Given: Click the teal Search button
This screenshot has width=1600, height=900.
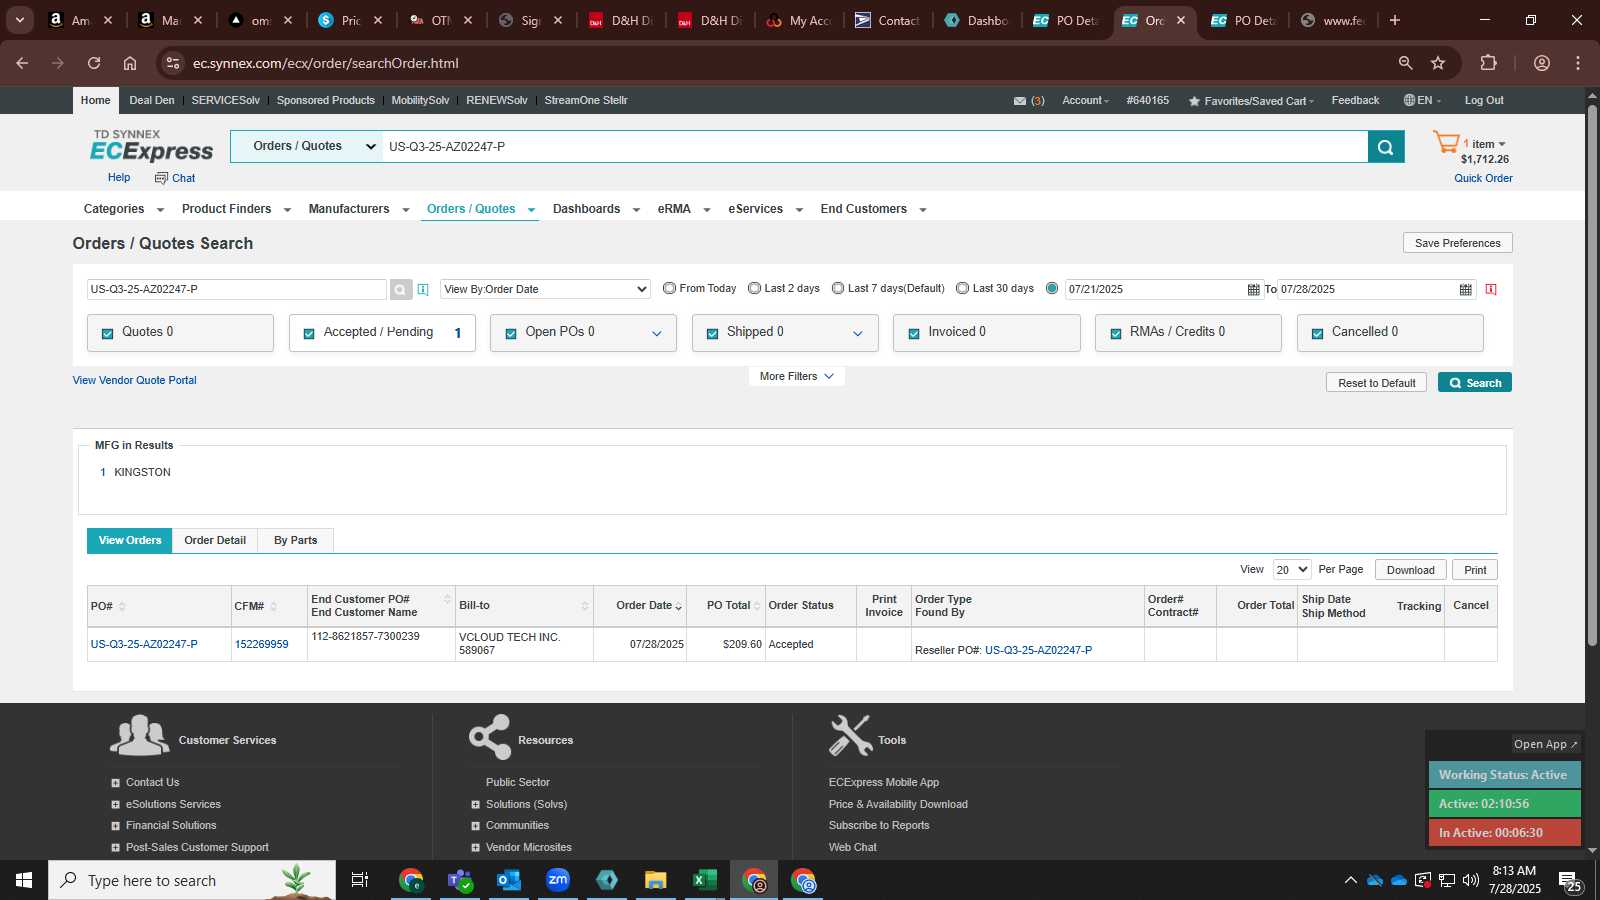Looking at the screenshot, I should click(x=1475, y=382).
